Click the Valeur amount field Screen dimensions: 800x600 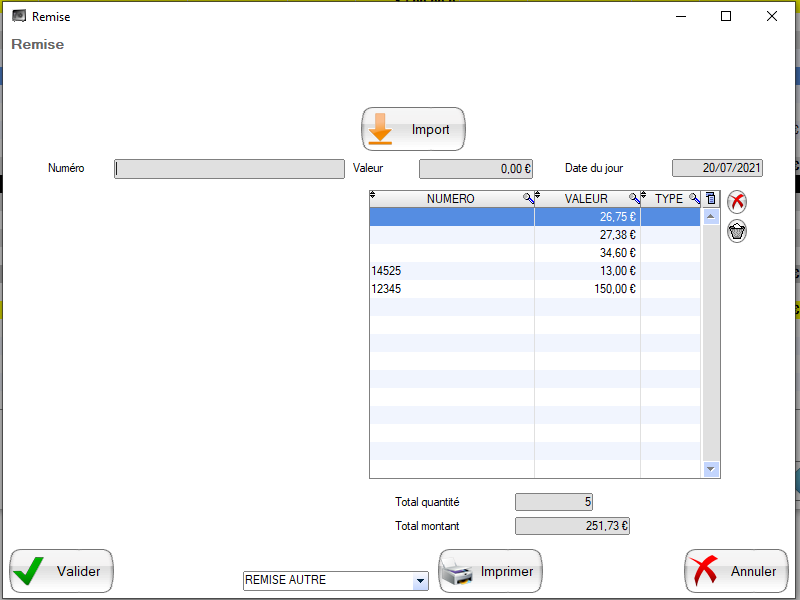click(476, 169)
